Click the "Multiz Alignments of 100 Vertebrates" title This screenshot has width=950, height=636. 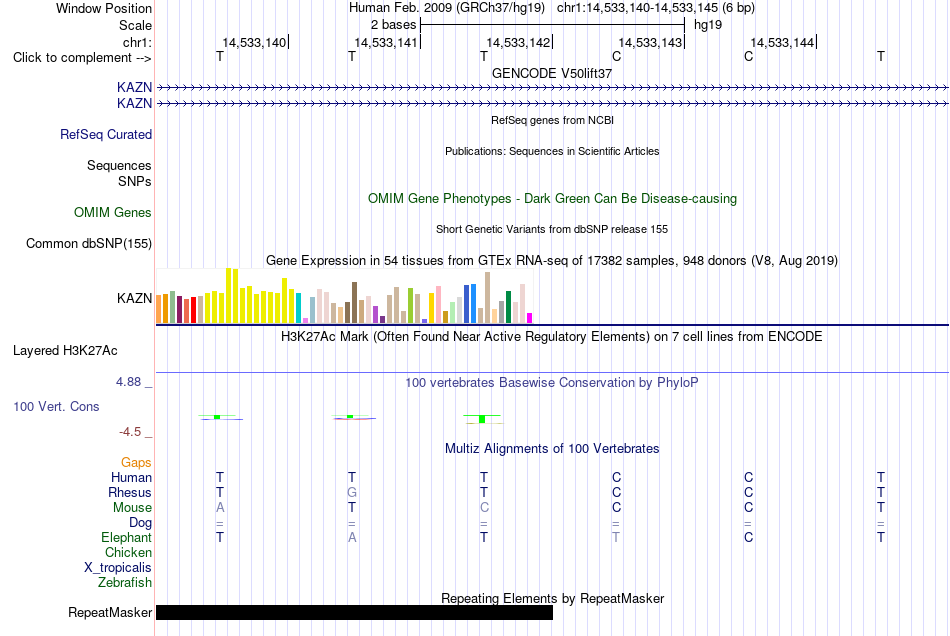coord(552,448)
